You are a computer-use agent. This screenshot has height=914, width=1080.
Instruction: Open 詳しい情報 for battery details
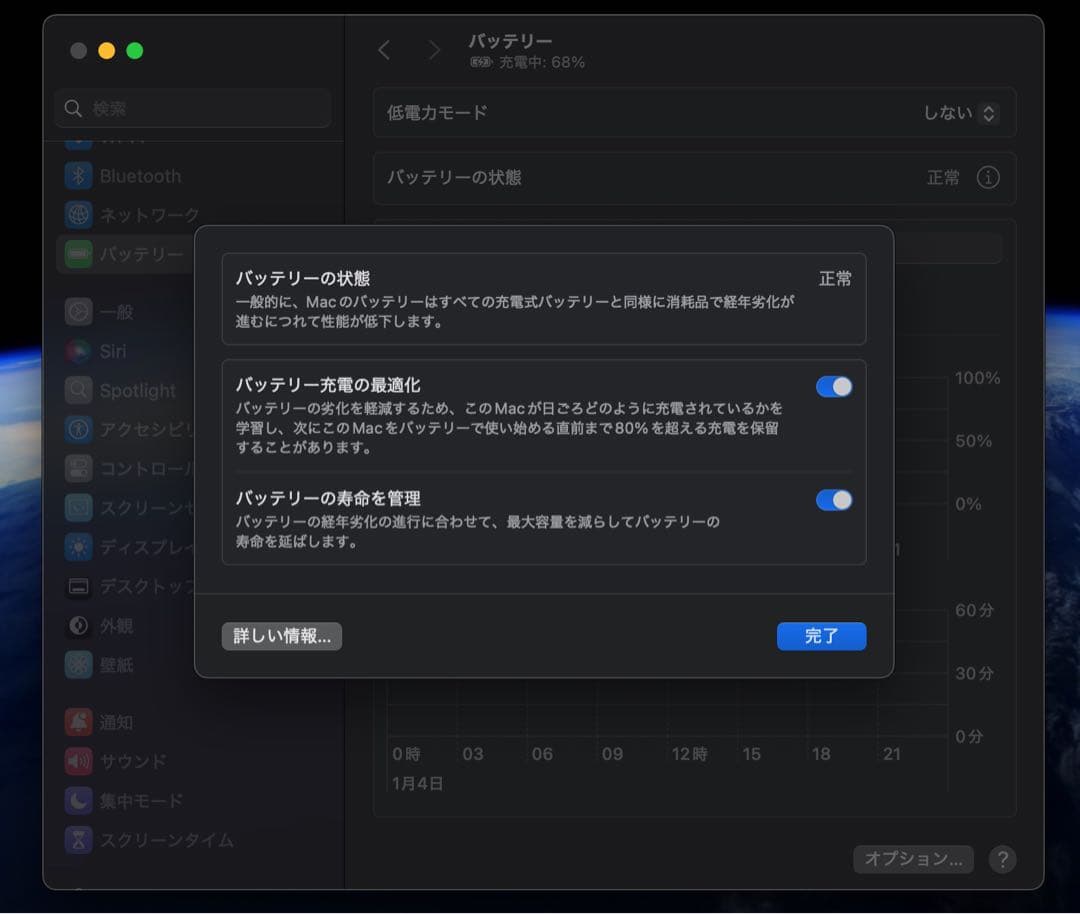click(281, 636)
